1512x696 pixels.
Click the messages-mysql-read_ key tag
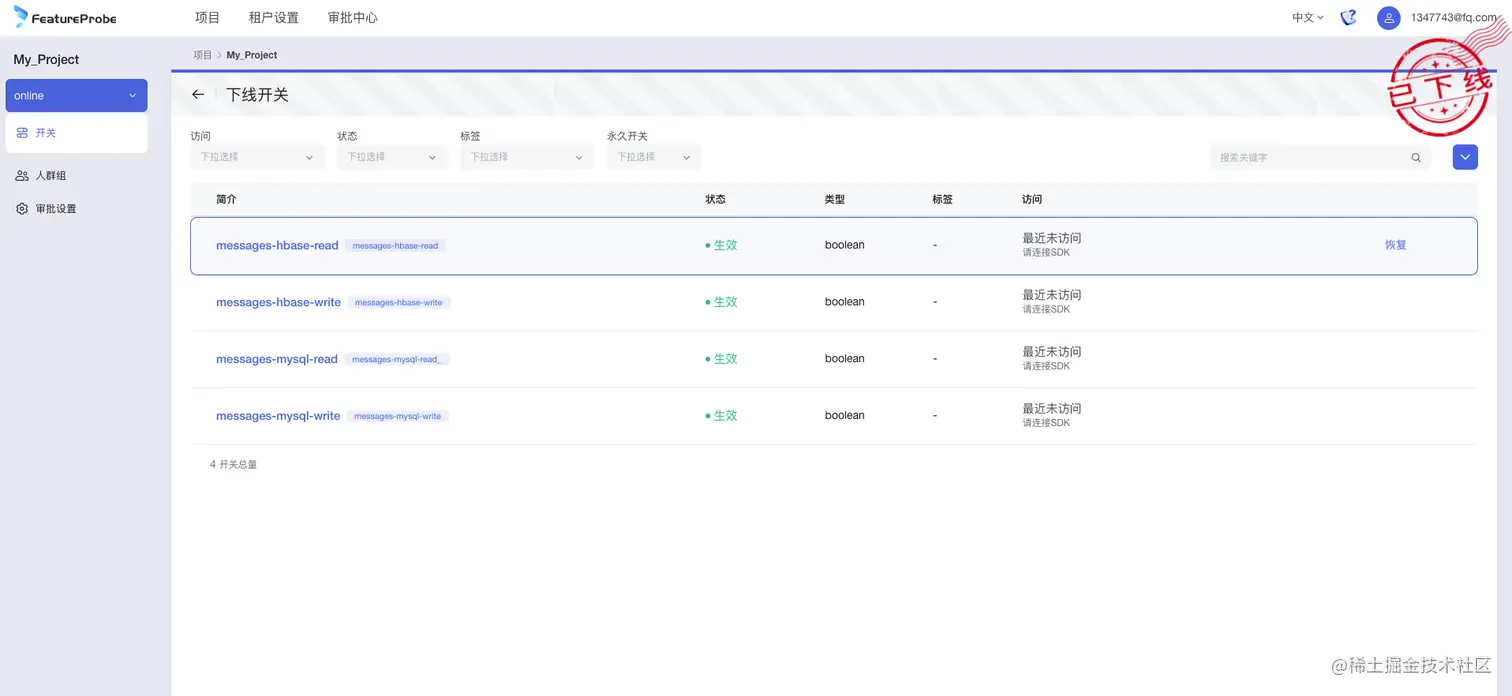click(x=396, y=359)
